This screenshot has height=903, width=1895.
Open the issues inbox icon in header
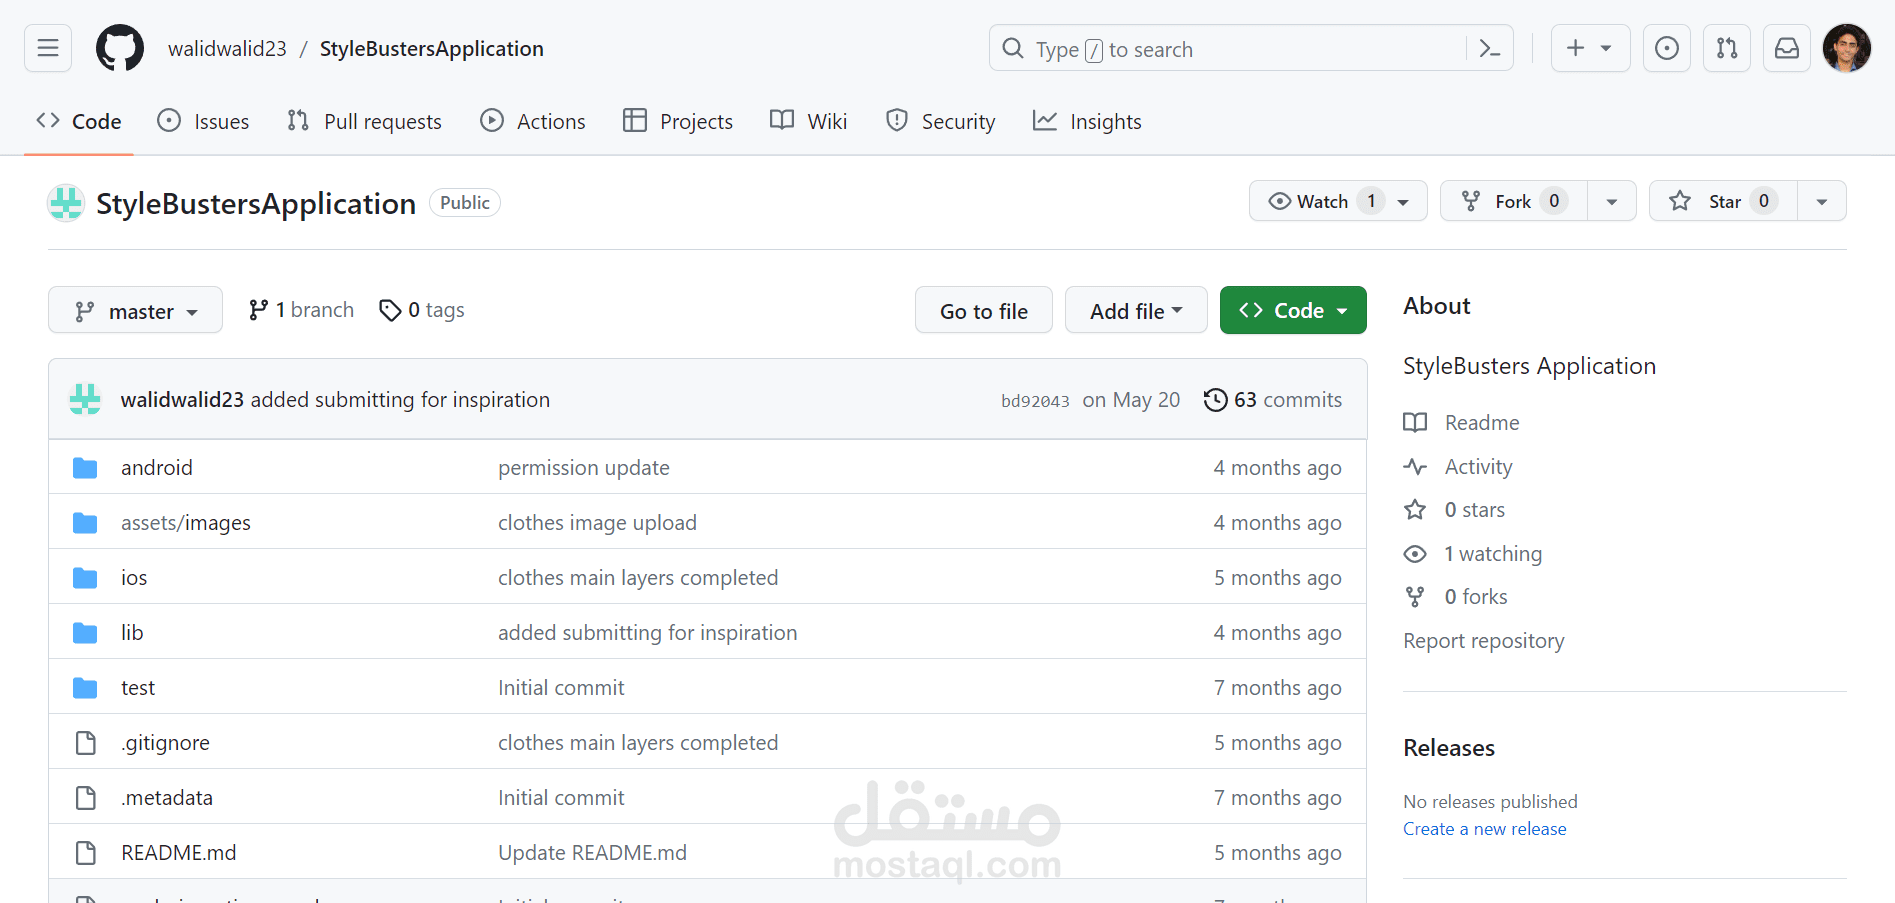[x=1667, y=48]
